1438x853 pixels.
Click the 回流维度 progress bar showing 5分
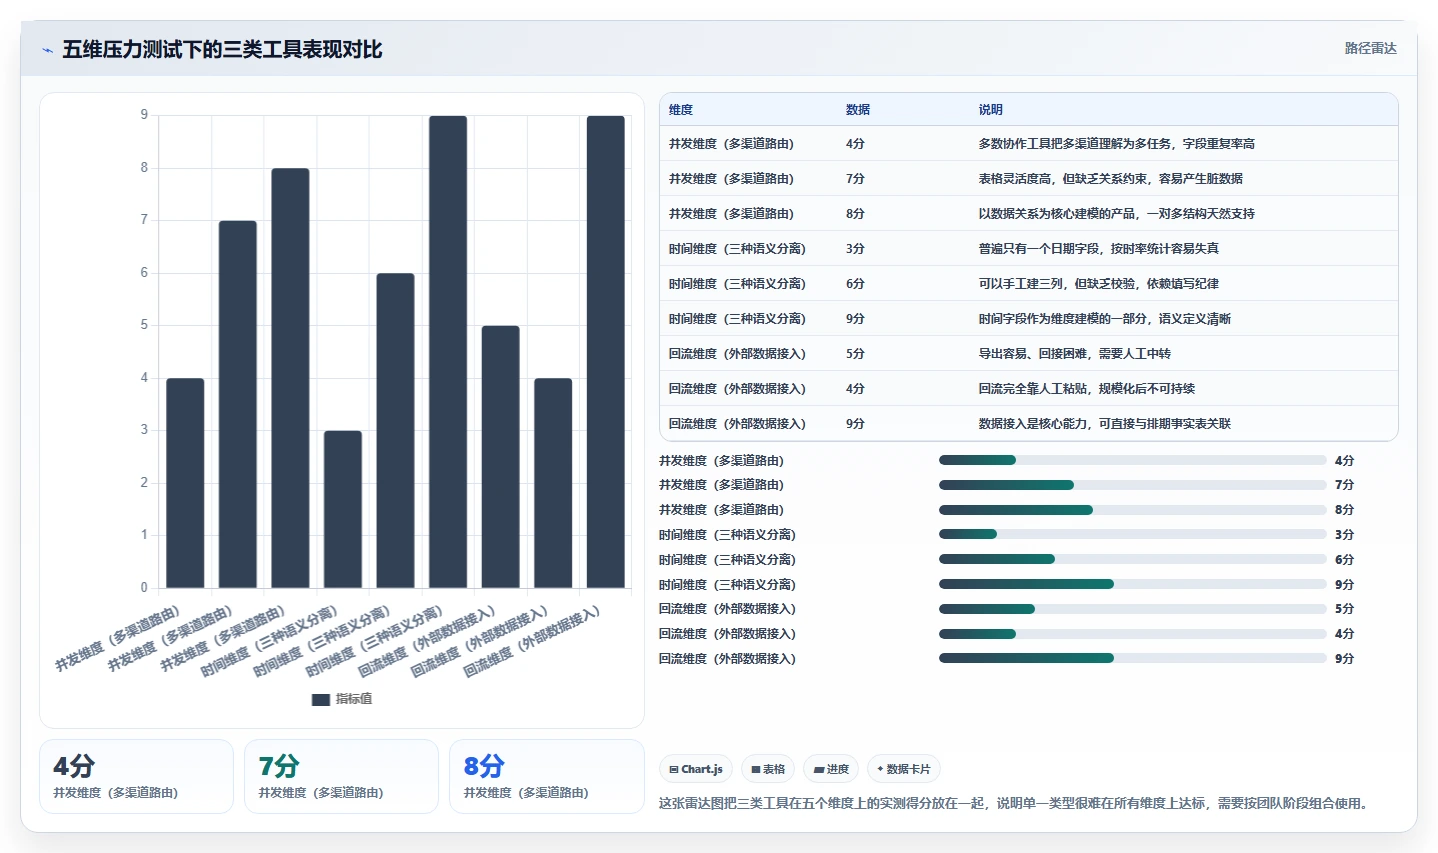point(1132,609)
